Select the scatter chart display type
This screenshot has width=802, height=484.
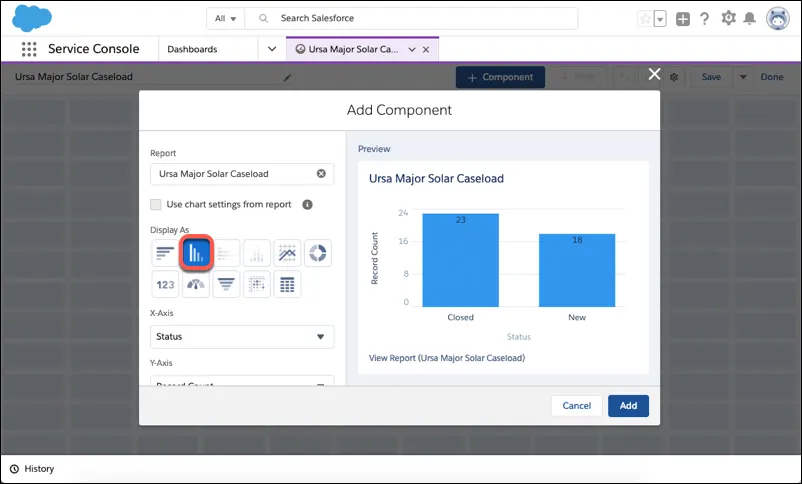coord(257,284)
